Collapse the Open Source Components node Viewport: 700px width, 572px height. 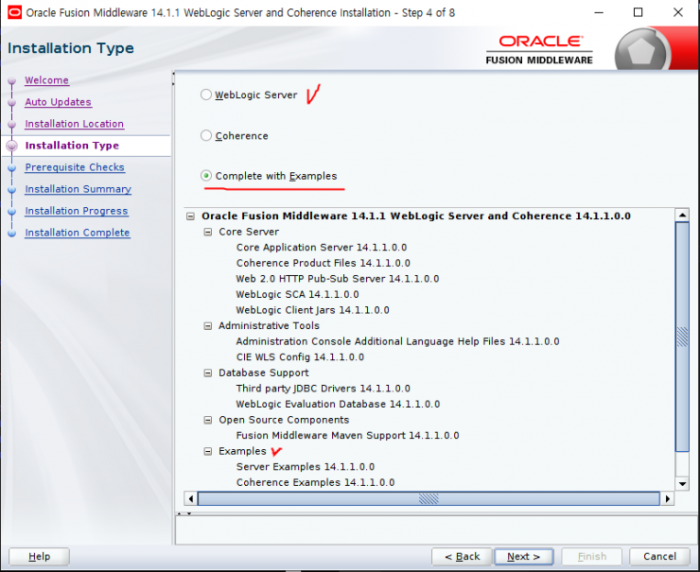(208, 420)
